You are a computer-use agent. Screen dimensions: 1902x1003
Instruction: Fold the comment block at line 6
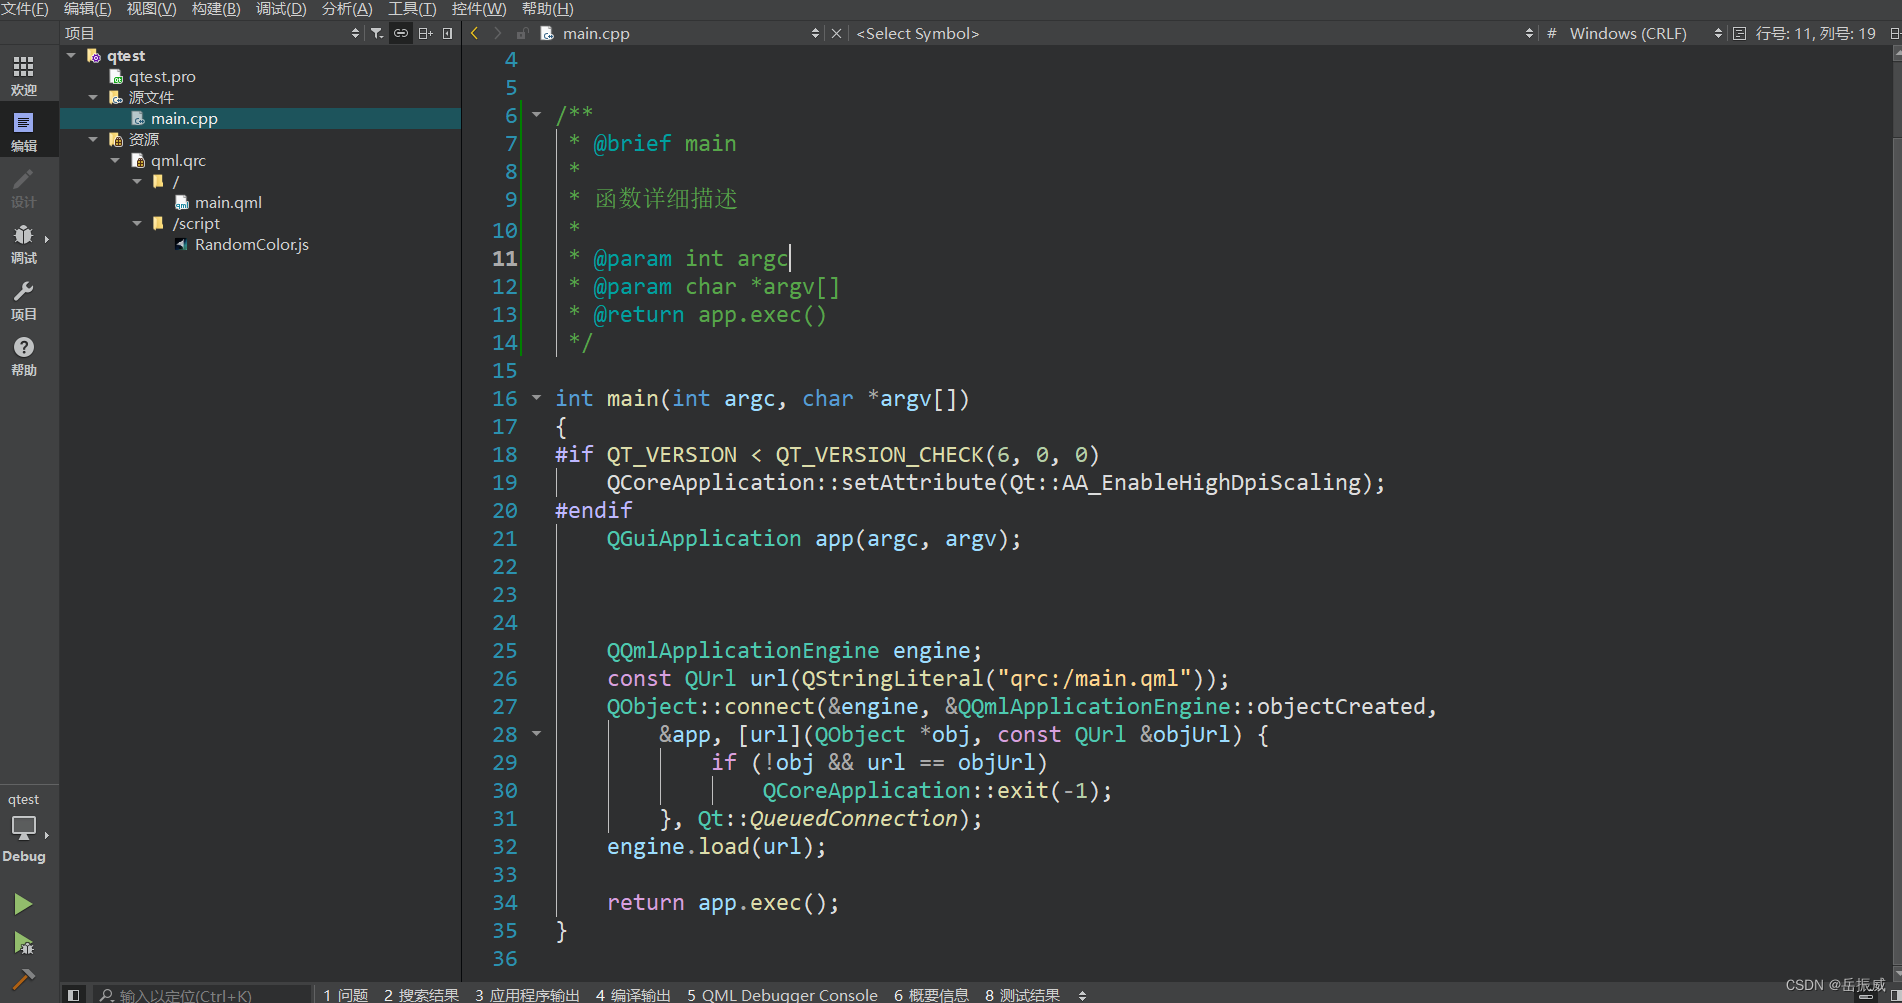(537, 114)
